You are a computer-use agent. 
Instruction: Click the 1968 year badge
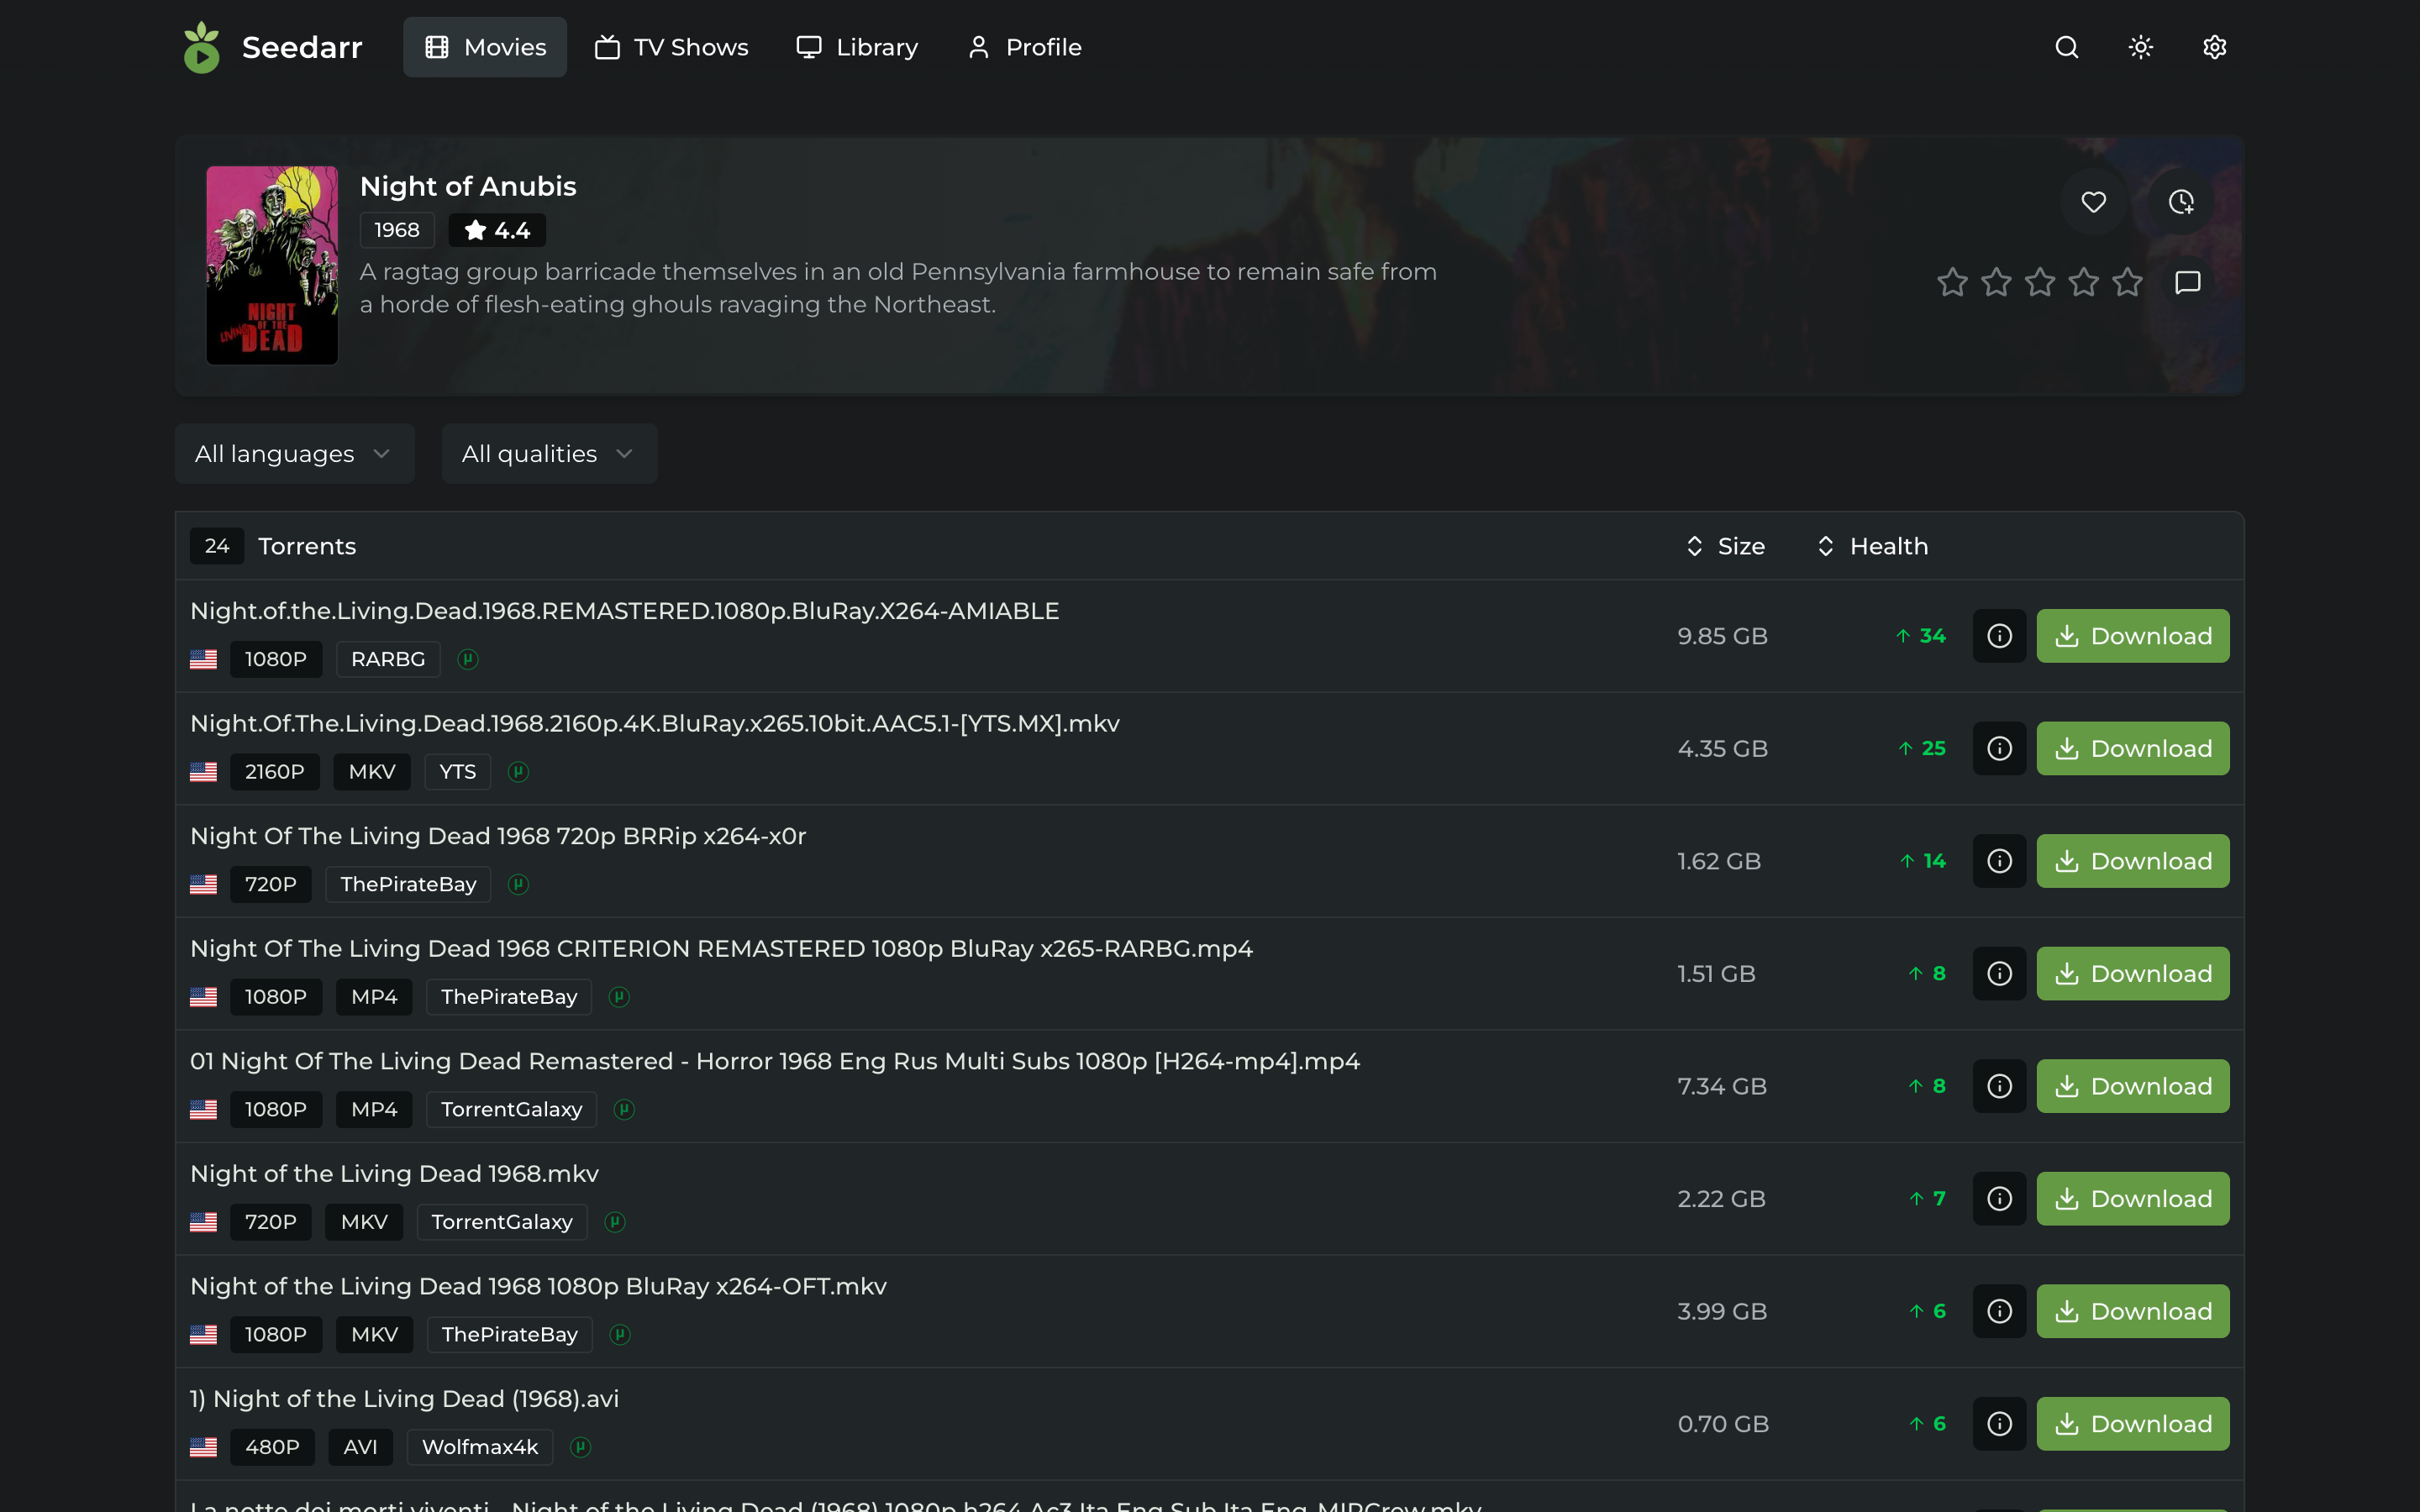pyautogui.click(x=397, y=230)
